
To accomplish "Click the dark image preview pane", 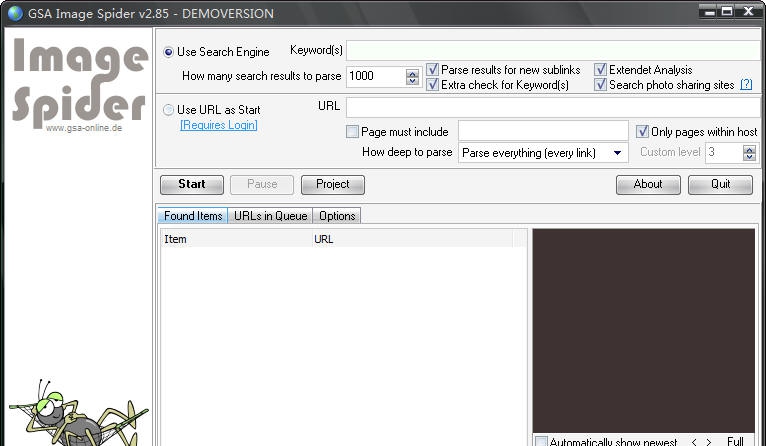I will click(x=643, y=330).
